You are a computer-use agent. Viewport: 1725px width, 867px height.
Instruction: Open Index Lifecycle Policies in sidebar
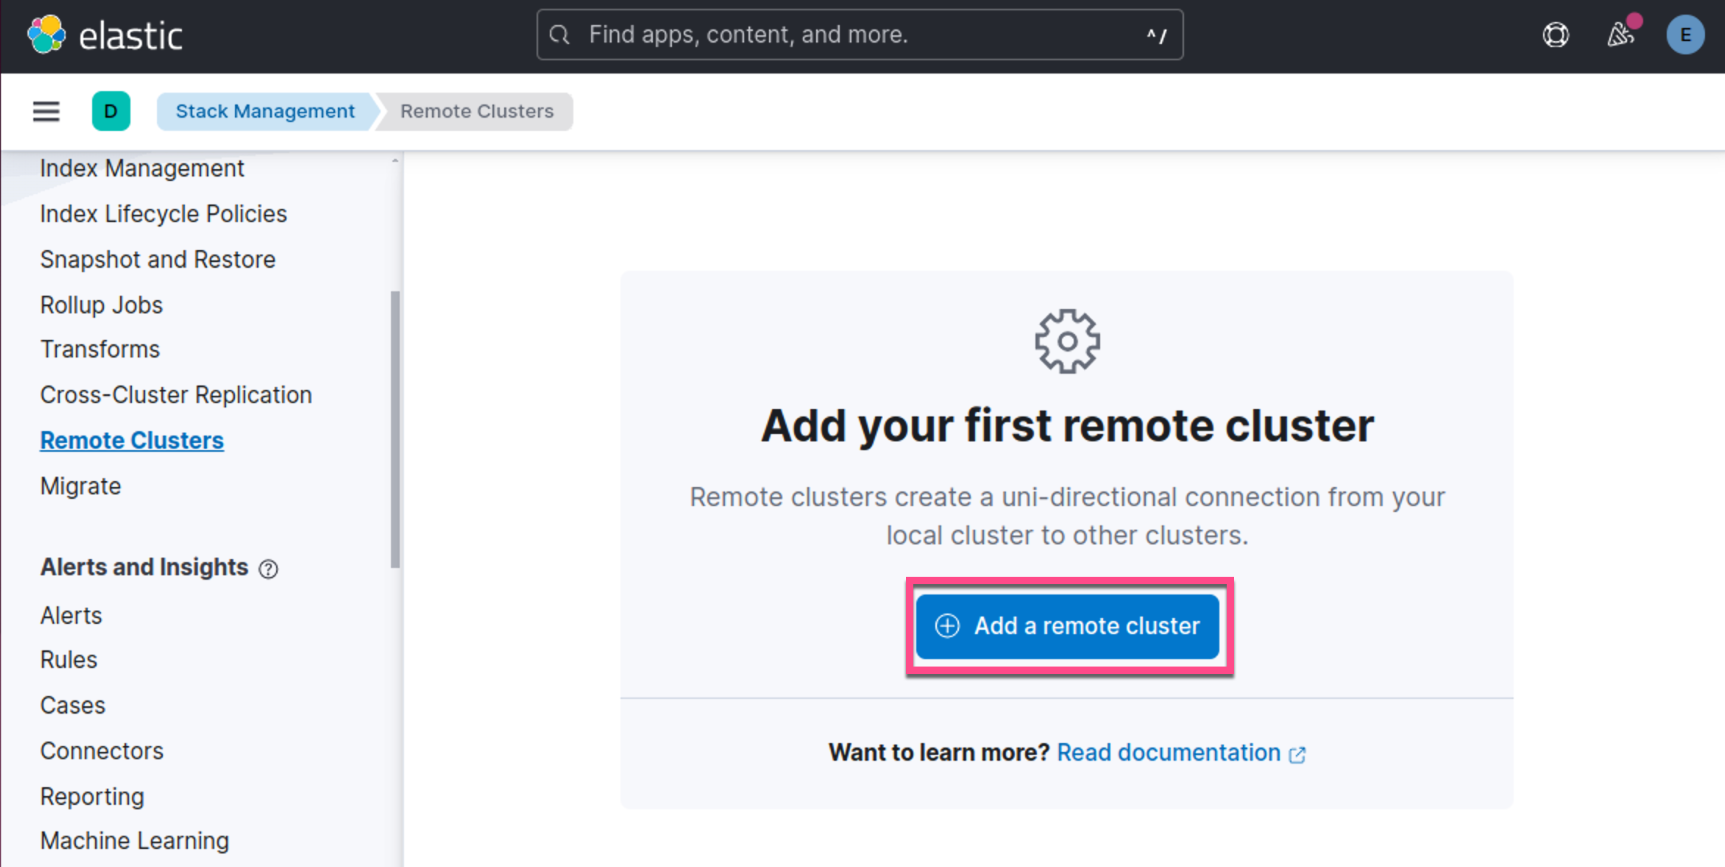pos(163,214)
